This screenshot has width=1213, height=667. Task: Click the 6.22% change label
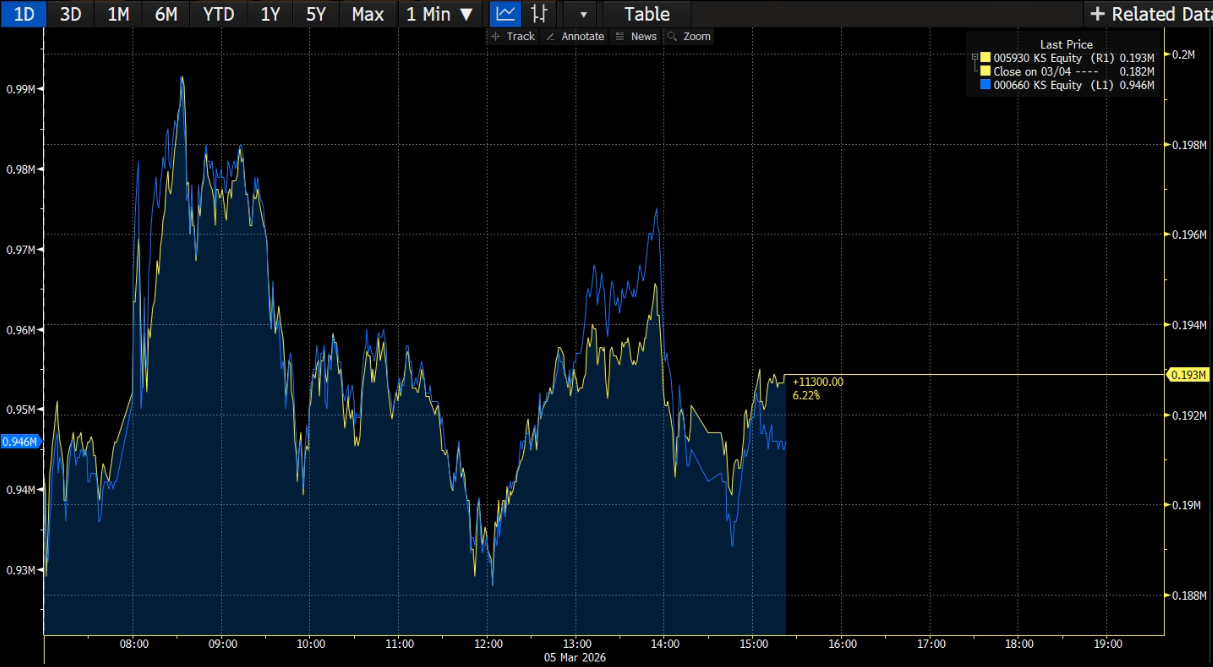pos(806,395)
